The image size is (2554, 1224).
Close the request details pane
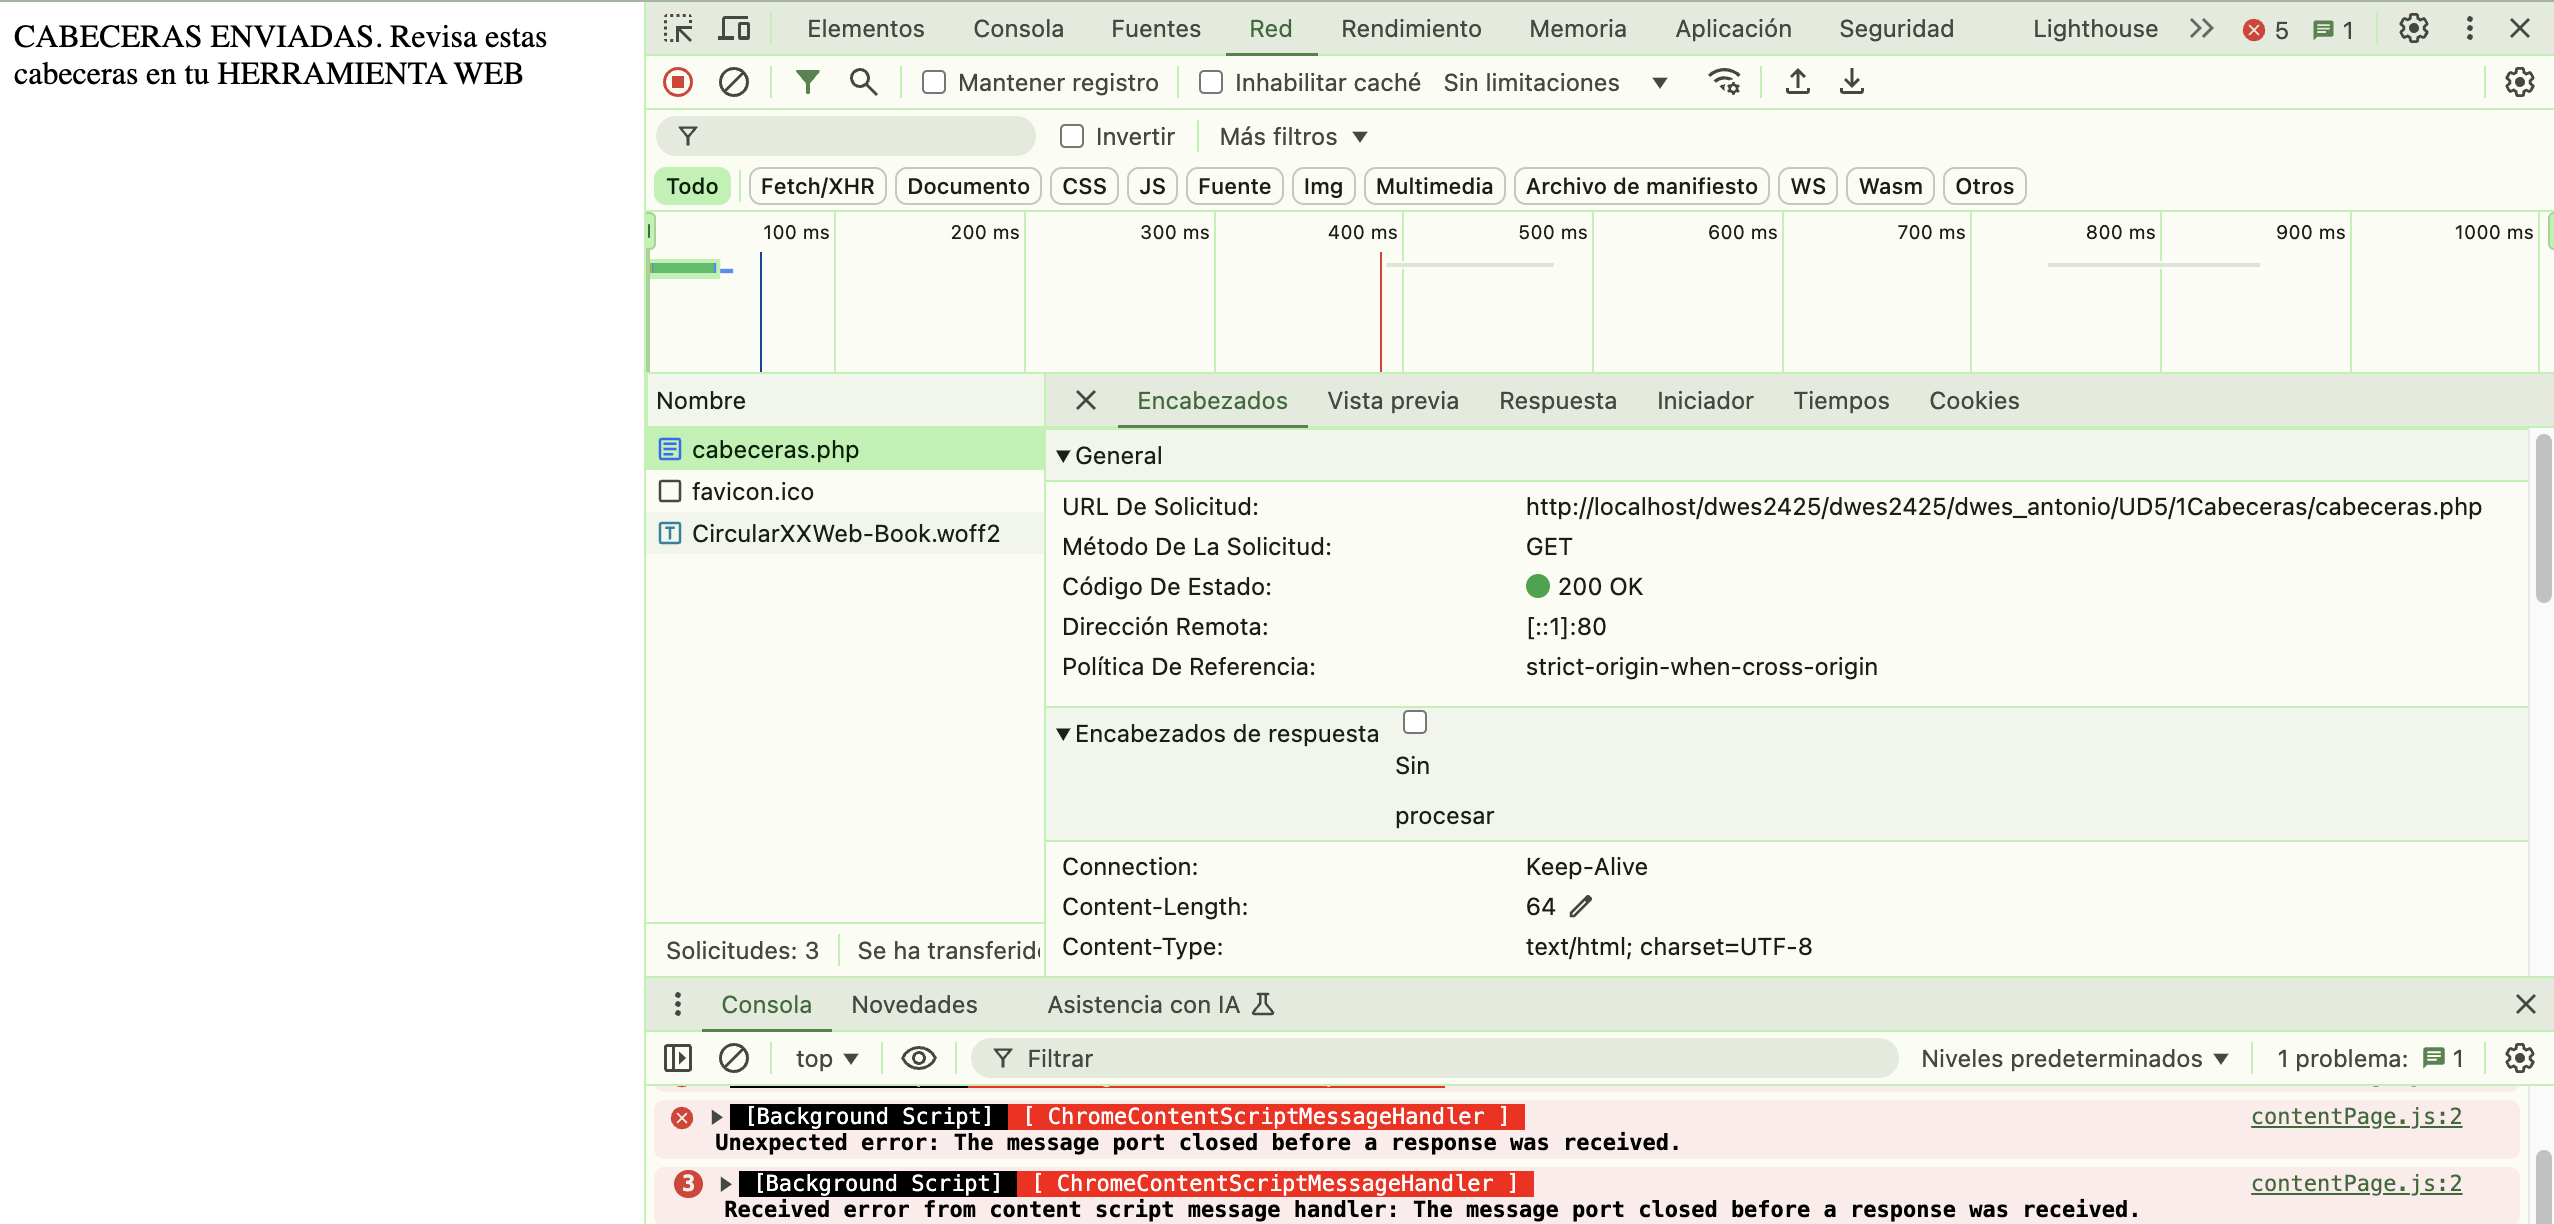(1086, 401)
